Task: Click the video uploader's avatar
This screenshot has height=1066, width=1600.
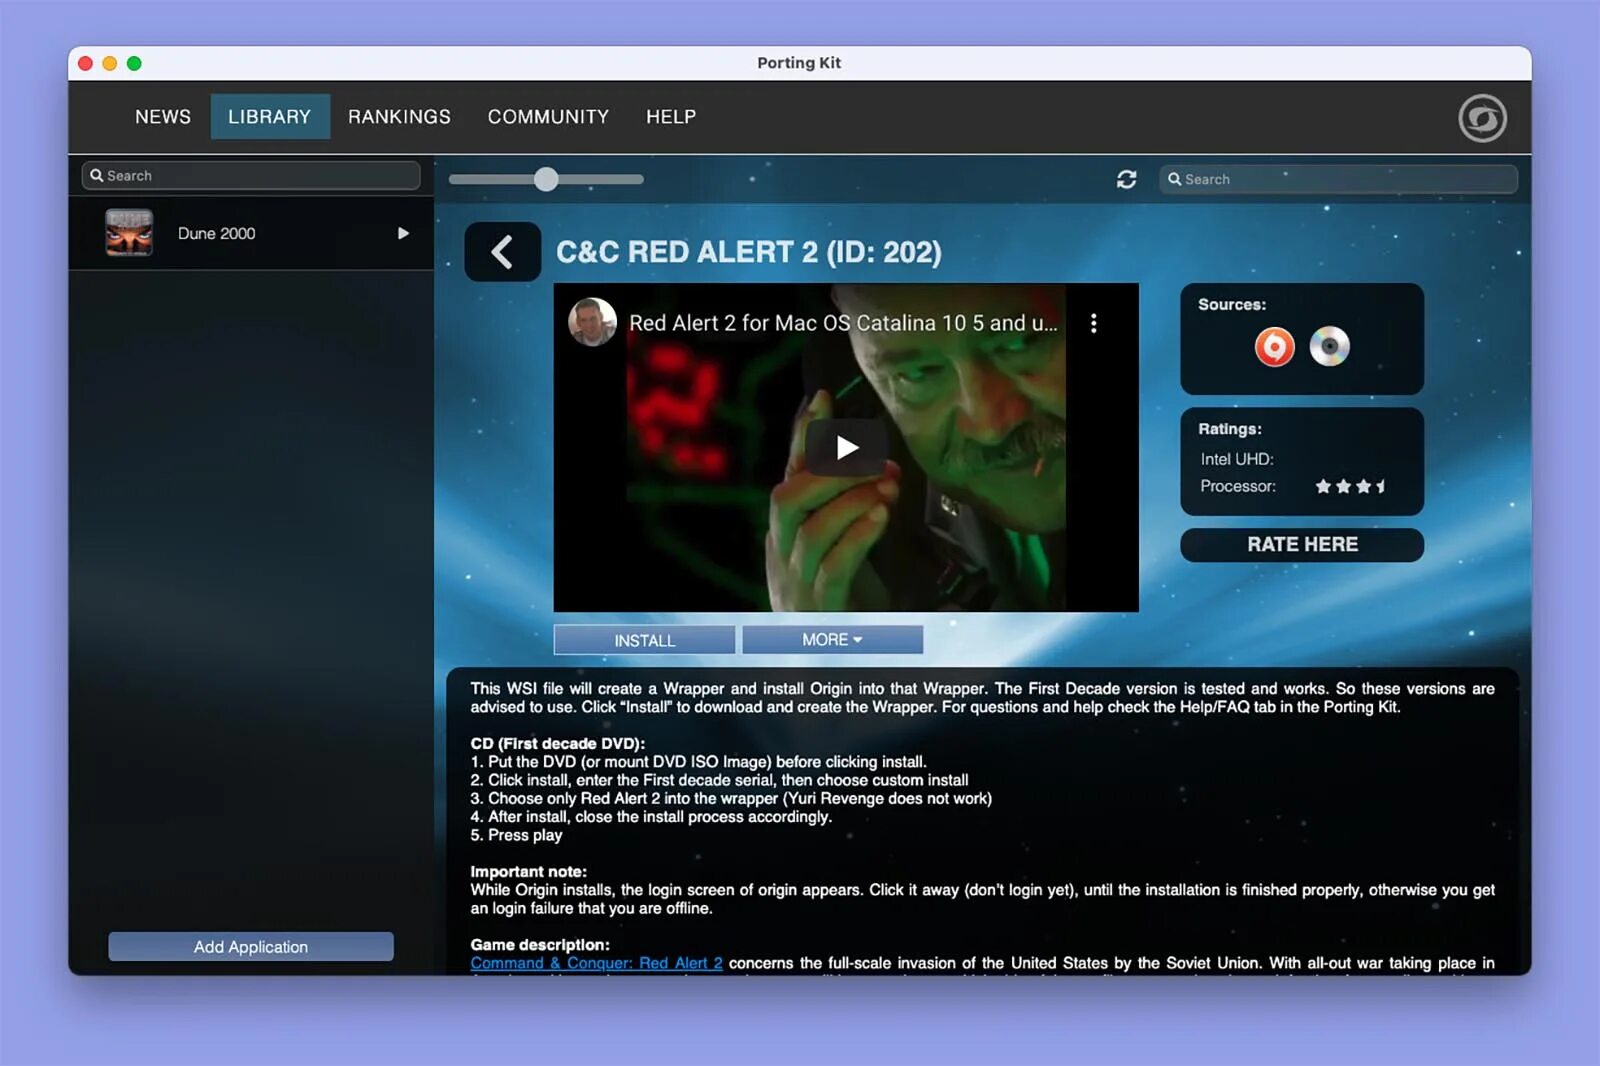Action: click(x=592, y=322)
